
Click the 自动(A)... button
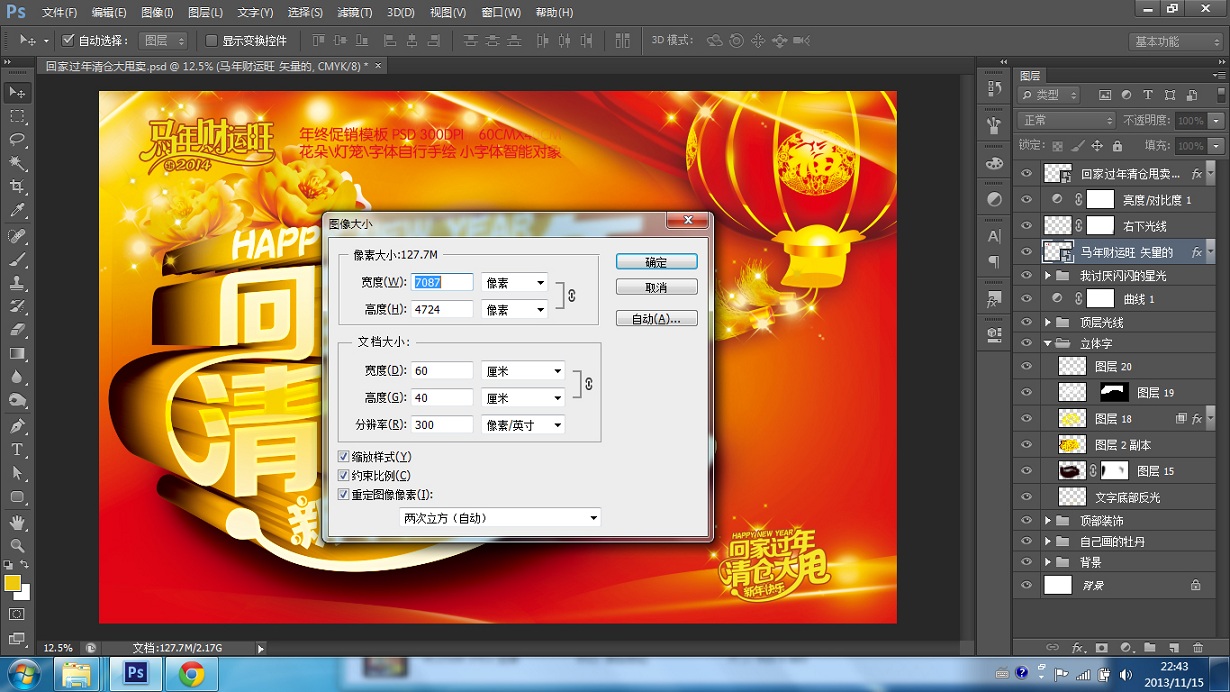656,319
